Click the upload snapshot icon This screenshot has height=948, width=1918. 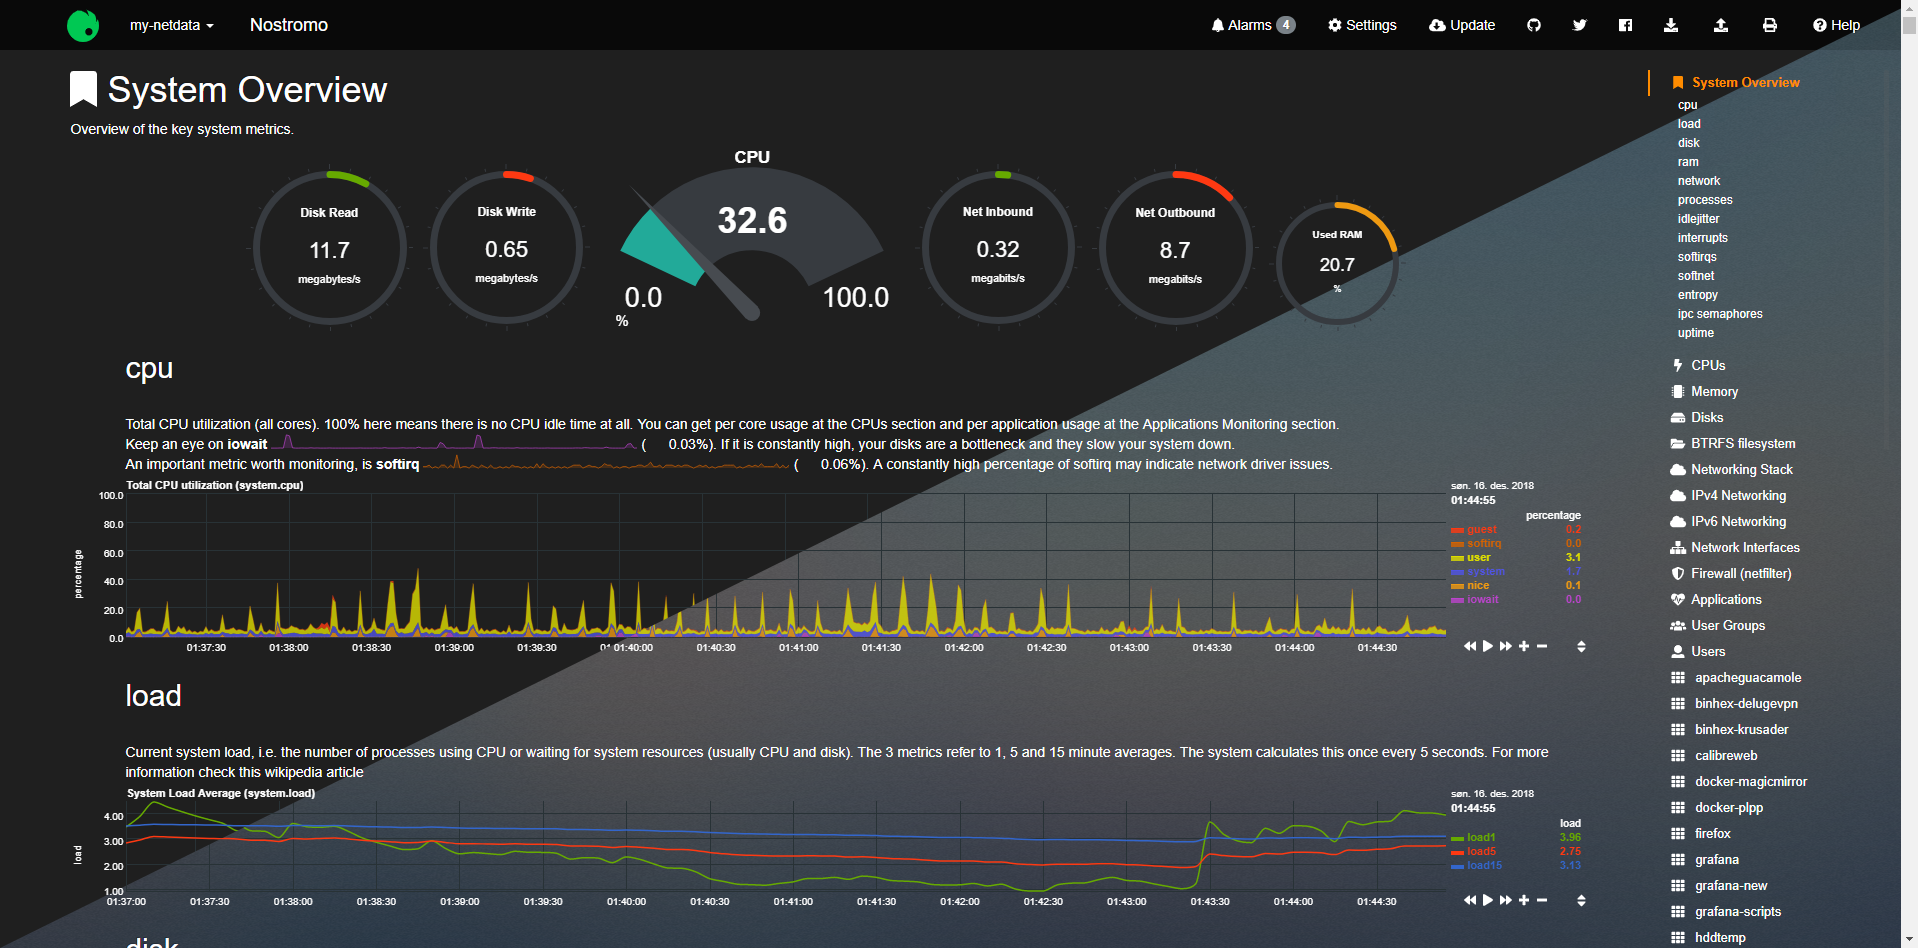1720,25
